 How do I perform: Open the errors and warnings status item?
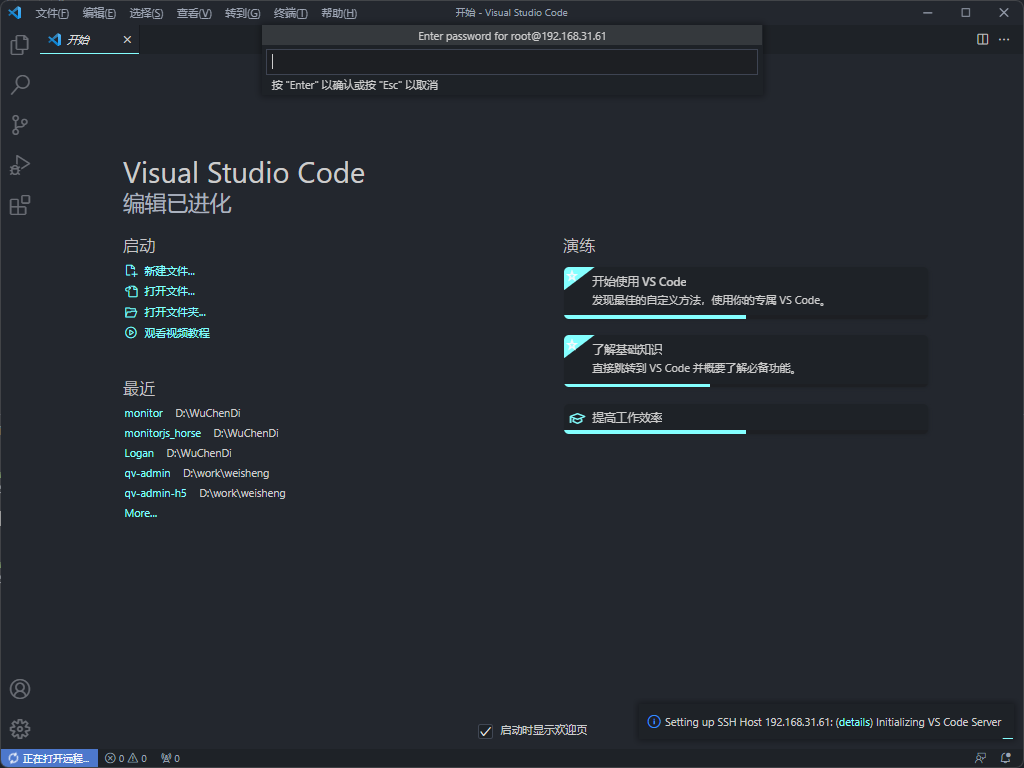tap(125, 758)
